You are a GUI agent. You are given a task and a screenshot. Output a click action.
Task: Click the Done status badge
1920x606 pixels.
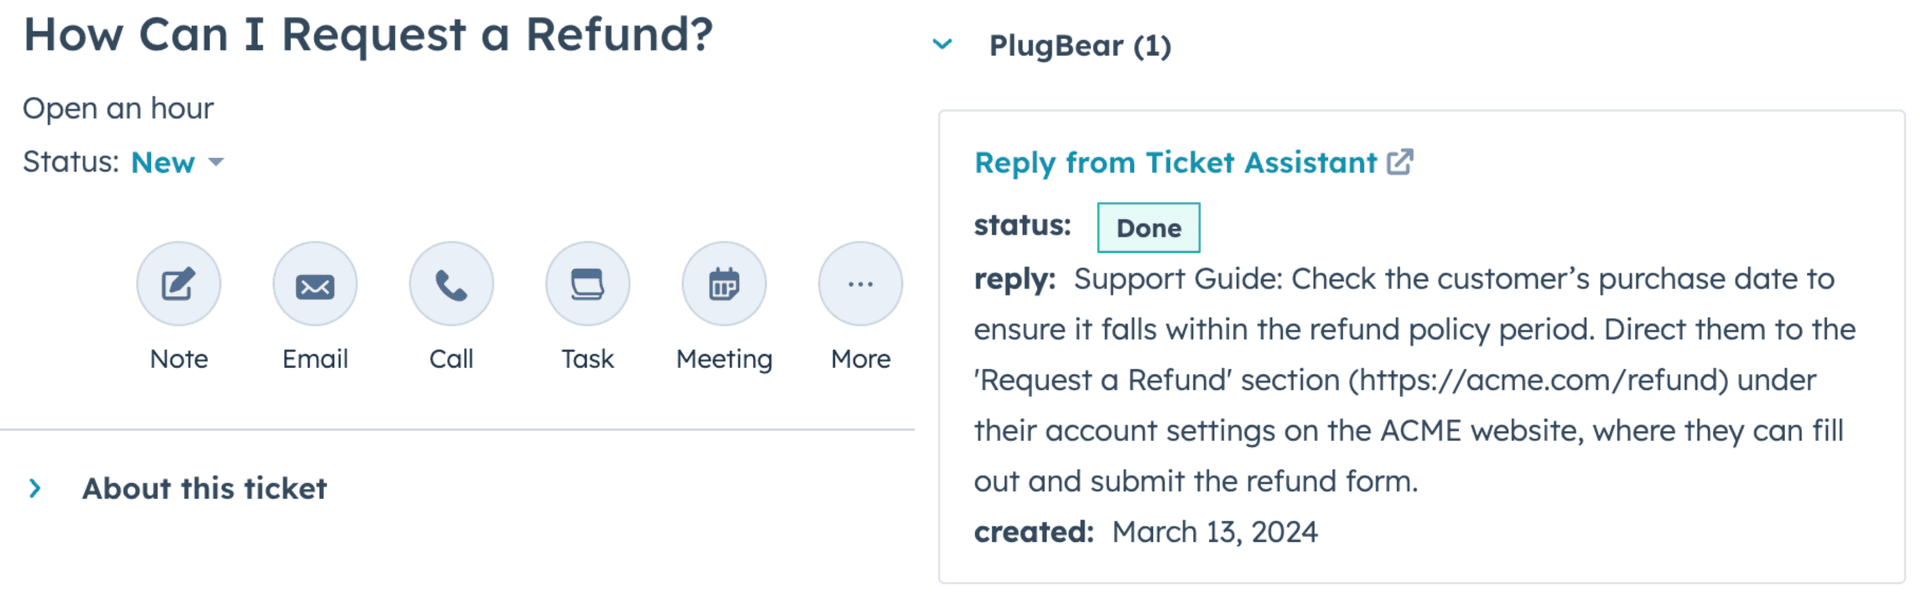(1148, 227)
